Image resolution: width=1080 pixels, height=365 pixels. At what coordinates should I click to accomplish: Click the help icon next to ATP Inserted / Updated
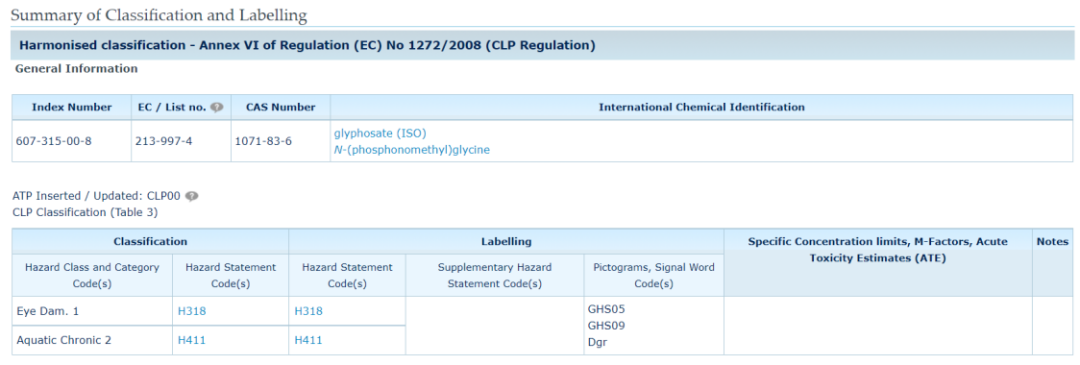click(192, 196)
